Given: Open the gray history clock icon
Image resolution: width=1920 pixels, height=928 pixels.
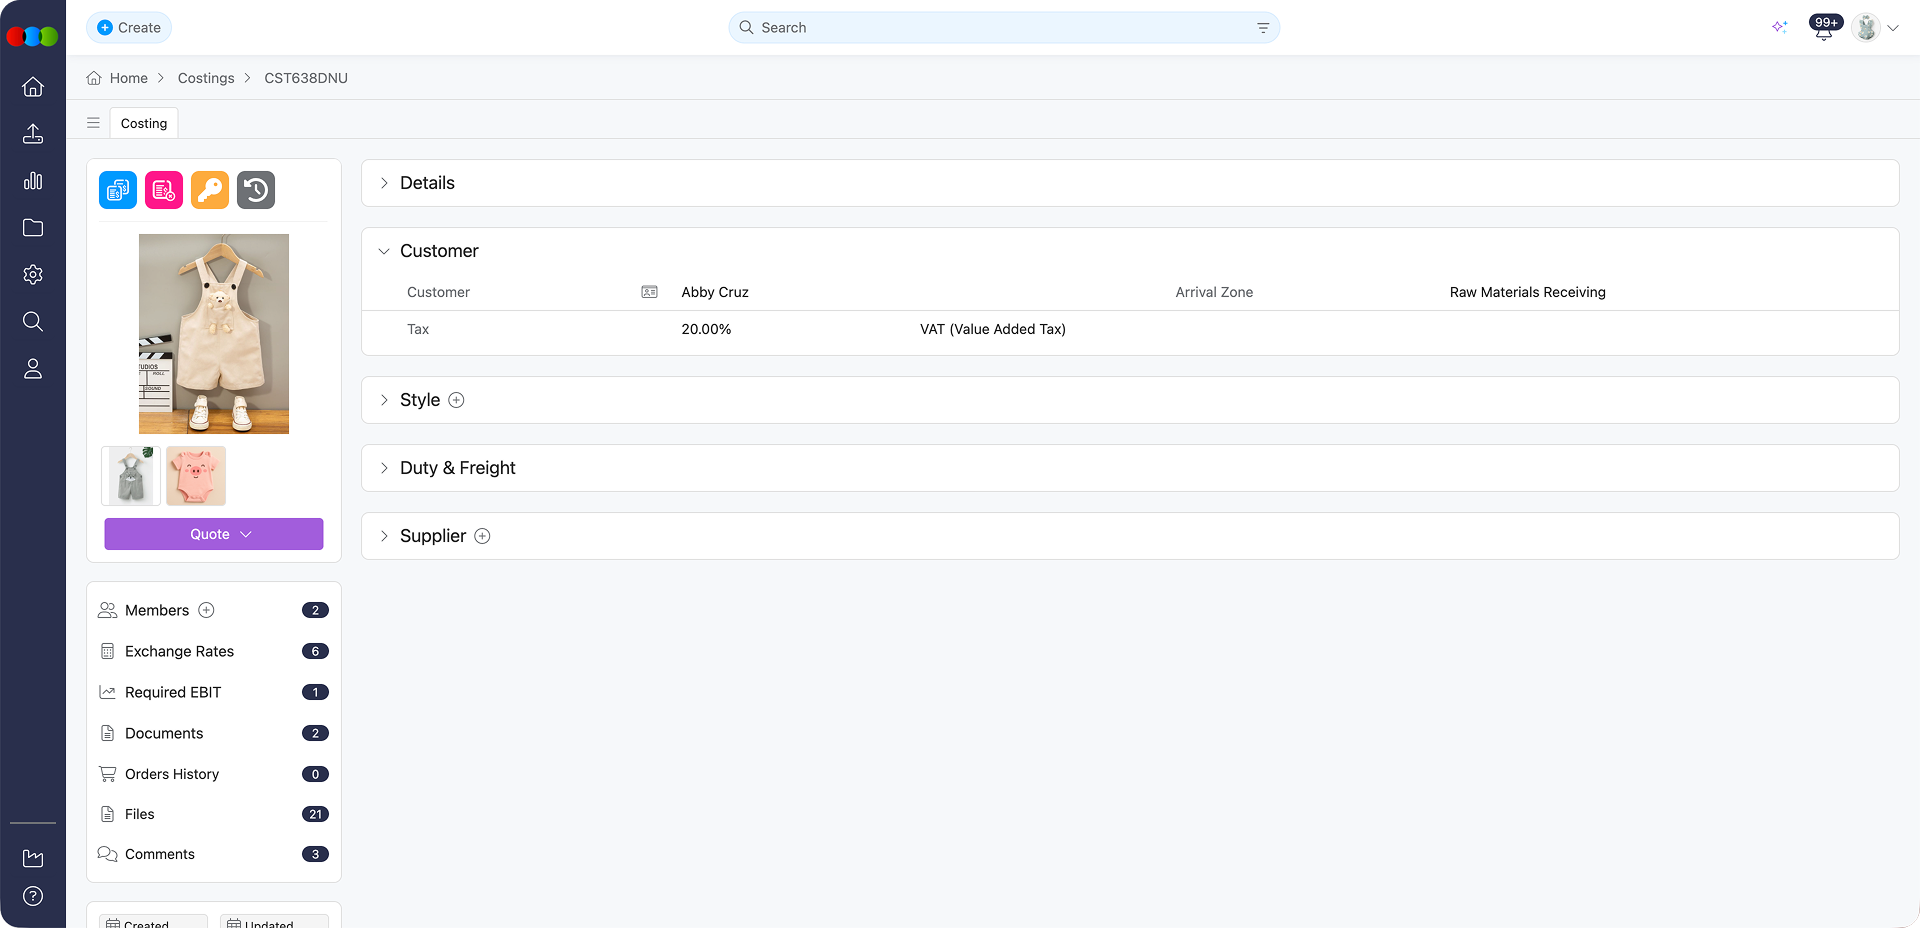Looking at the screenshot, I should click(256, 190).
